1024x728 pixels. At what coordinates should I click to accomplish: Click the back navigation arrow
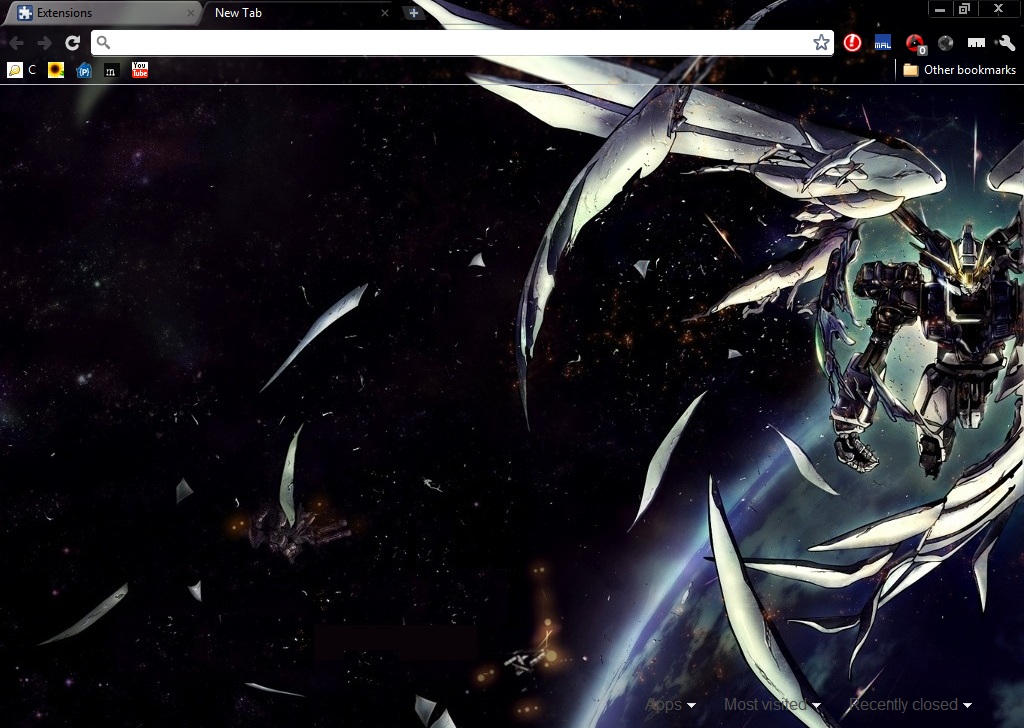click(x=16, y=43)
